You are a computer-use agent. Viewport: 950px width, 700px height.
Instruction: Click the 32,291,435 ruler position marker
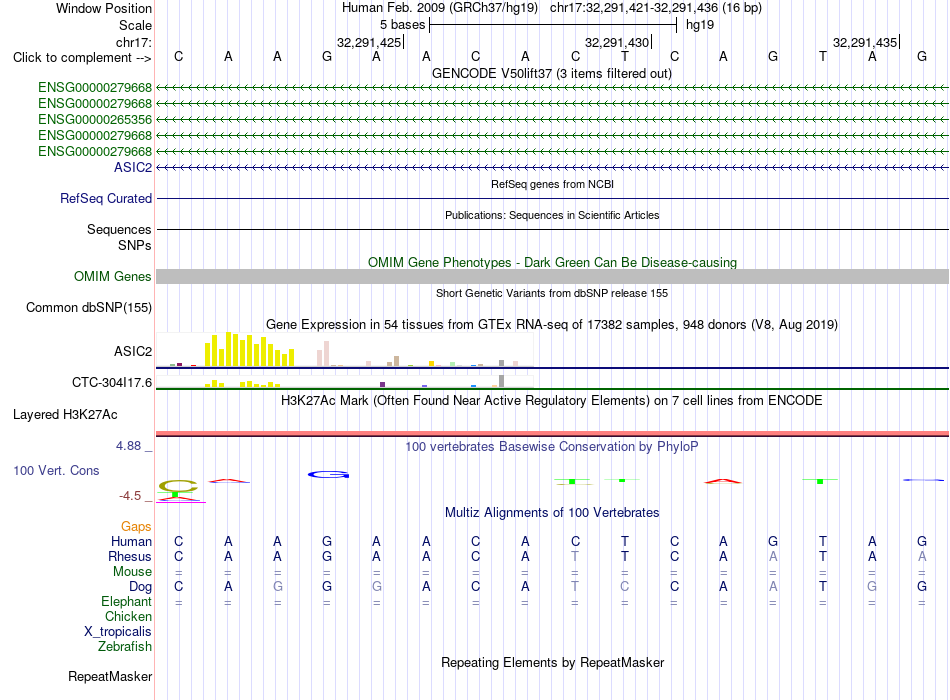[865, 42]
